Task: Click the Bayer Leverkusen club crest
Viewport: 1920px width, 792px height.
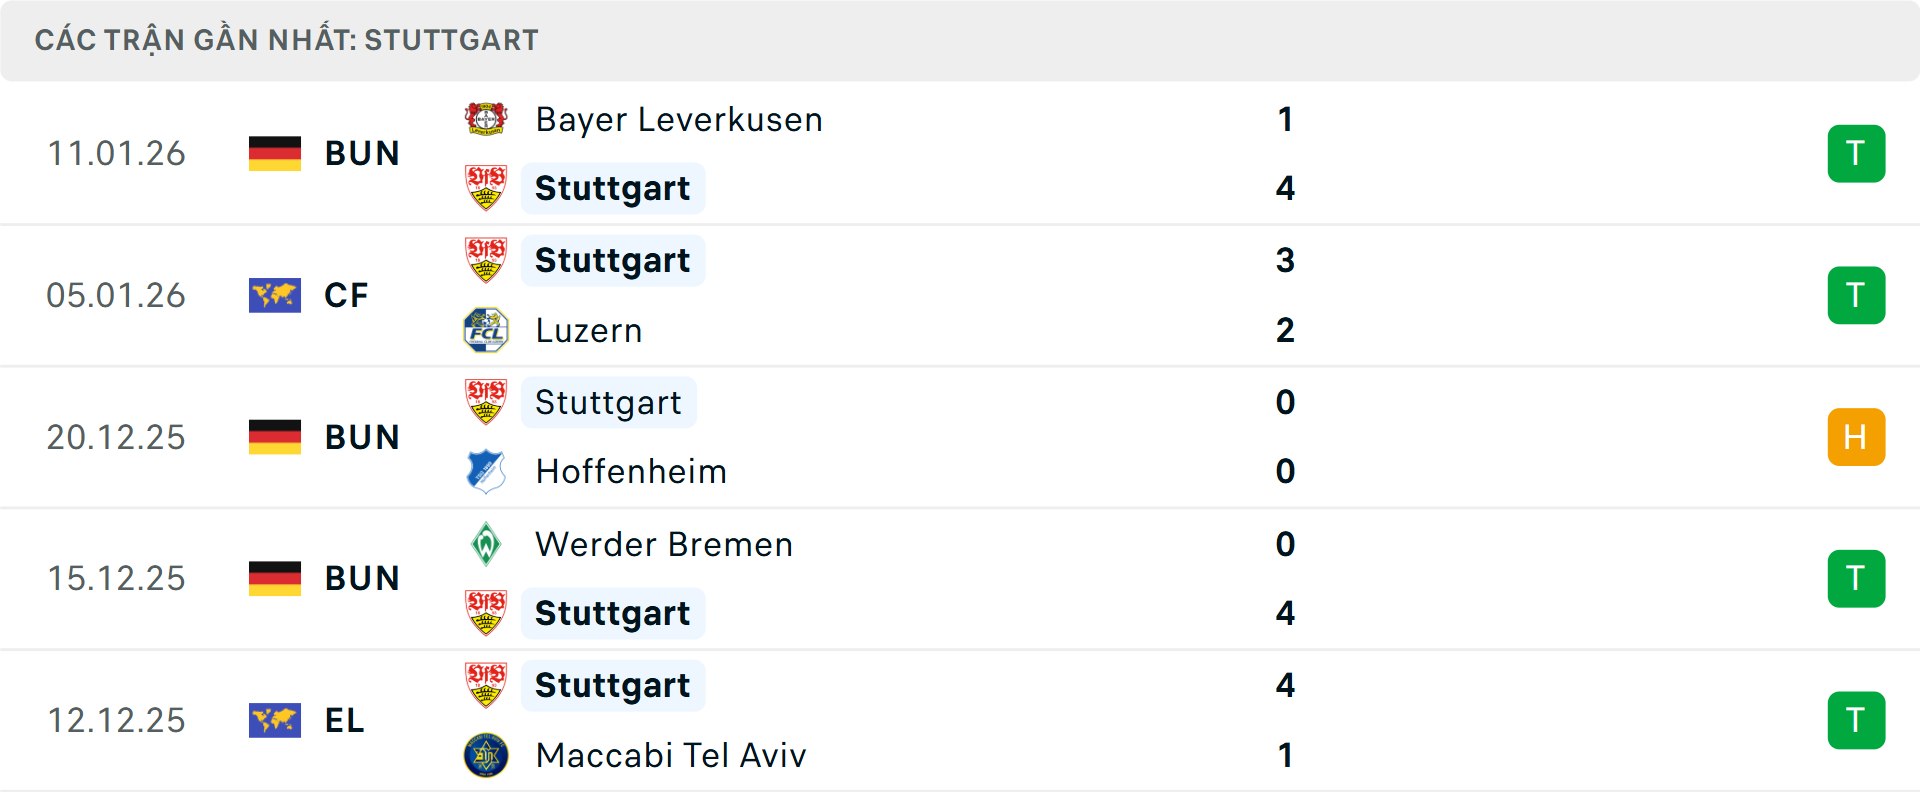Action: point(486,119)
